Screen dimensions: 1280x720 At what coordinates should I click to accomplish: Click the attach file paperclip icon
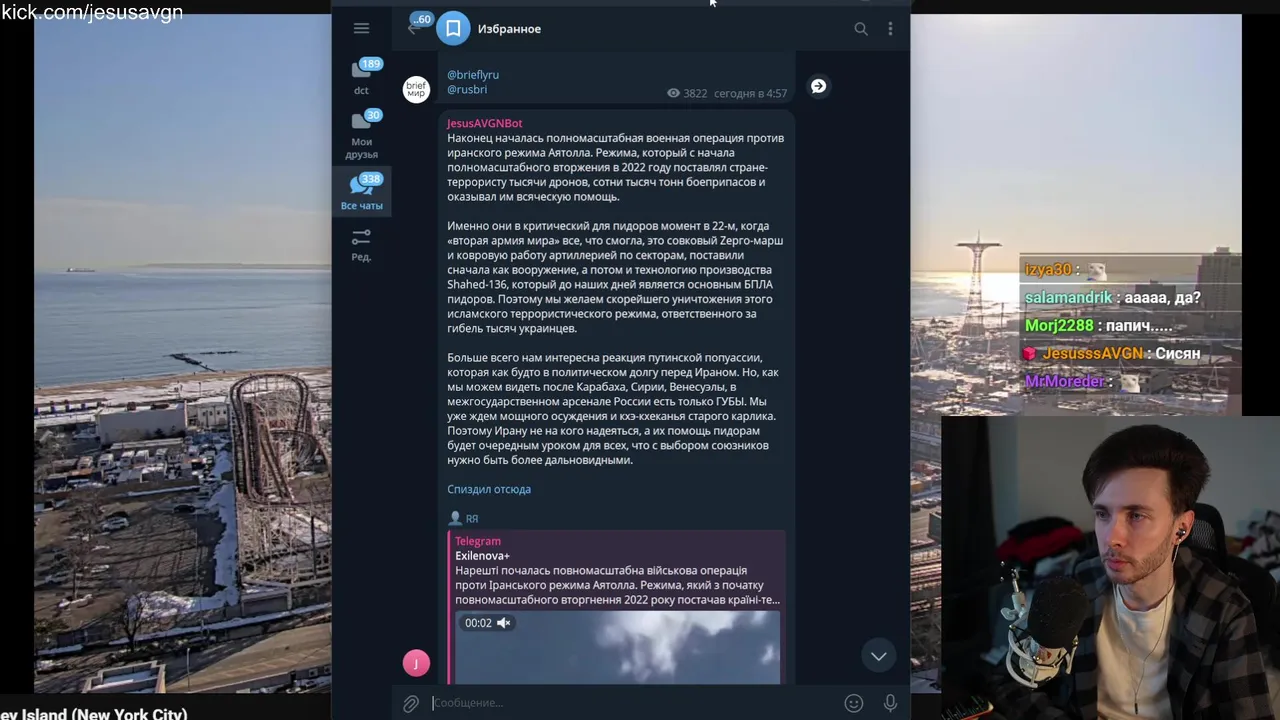(x=411, y=703)
